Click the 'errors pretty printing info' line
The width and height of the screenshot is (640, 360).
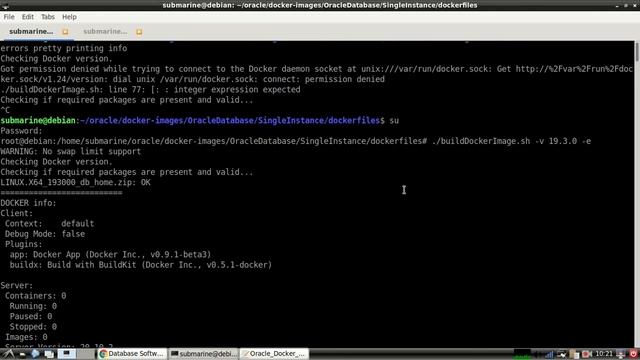point(64,48)
